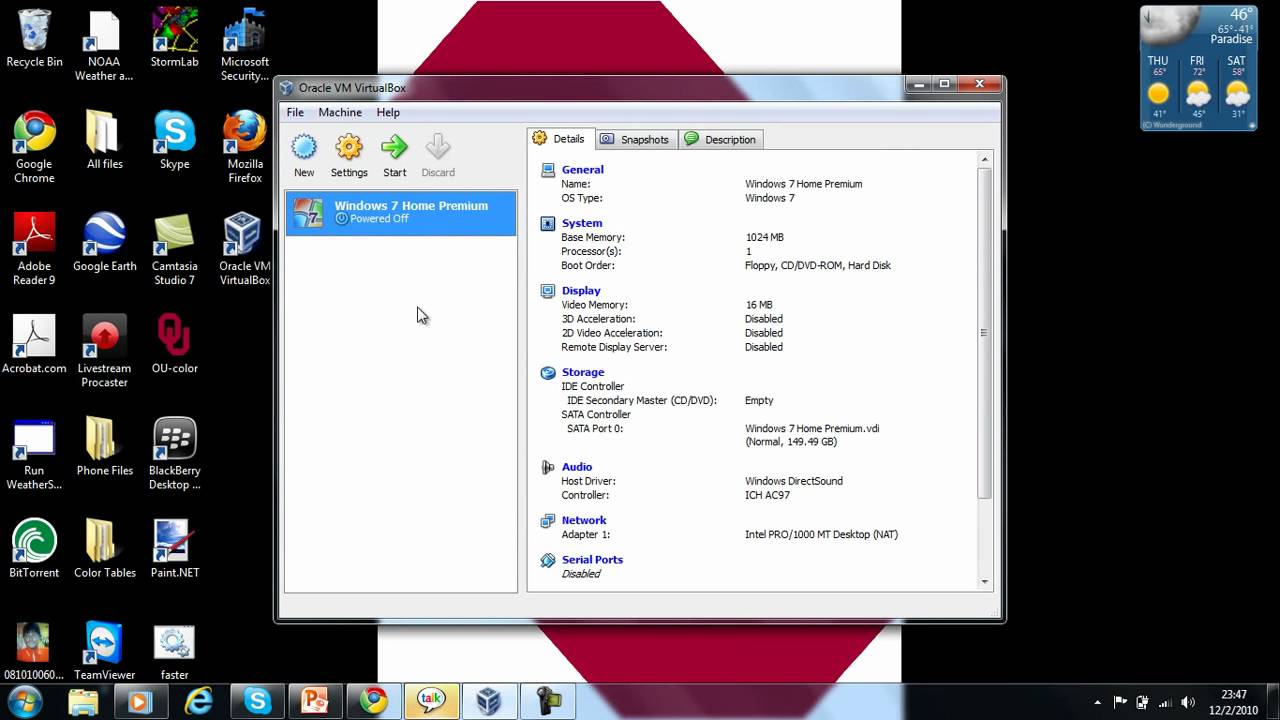The width and height of the screenshot is (1280, 720).
Task: Click 'Floppy, CD/DVD-ROM, Hard Disk' boot order
Action: coord(818,266)
